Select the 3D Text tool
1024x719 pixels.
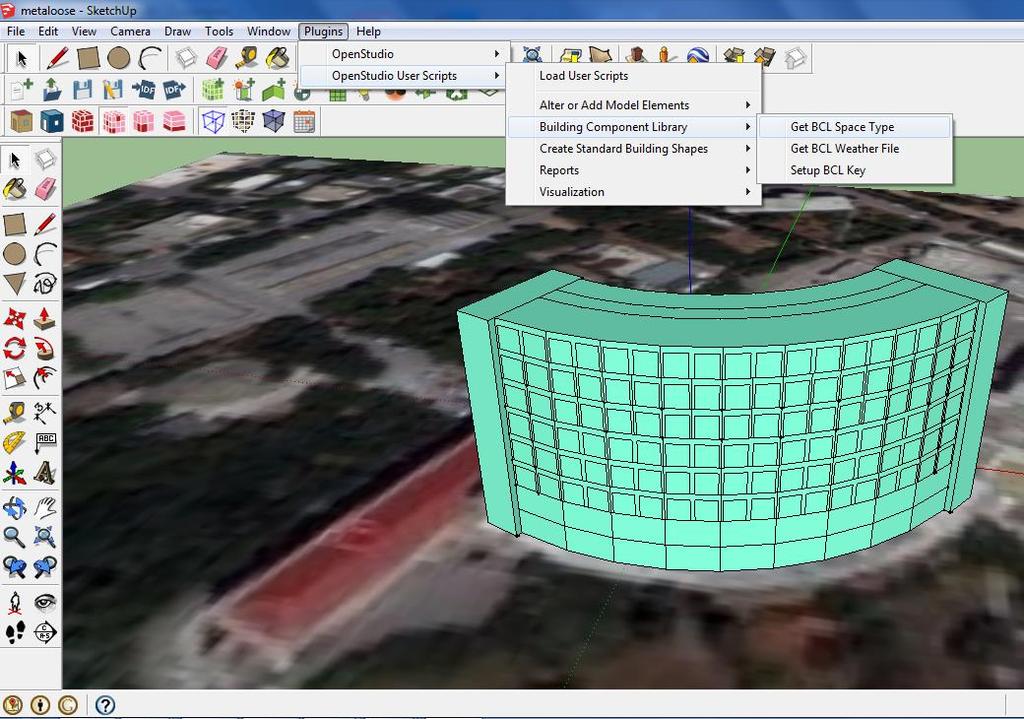pos(45,473)
